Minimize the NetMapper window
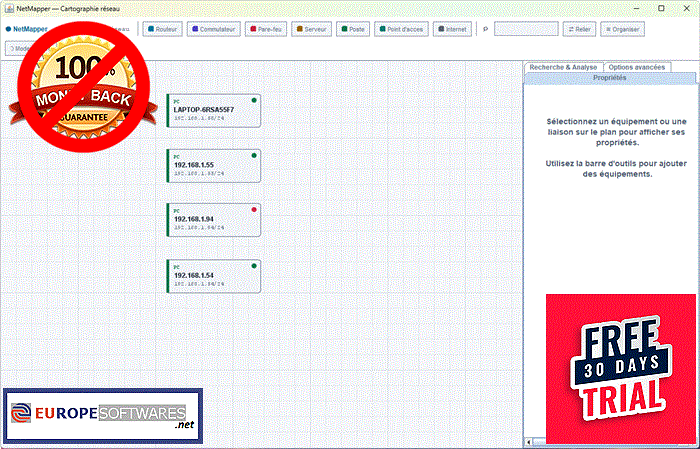 click(637, 8)
